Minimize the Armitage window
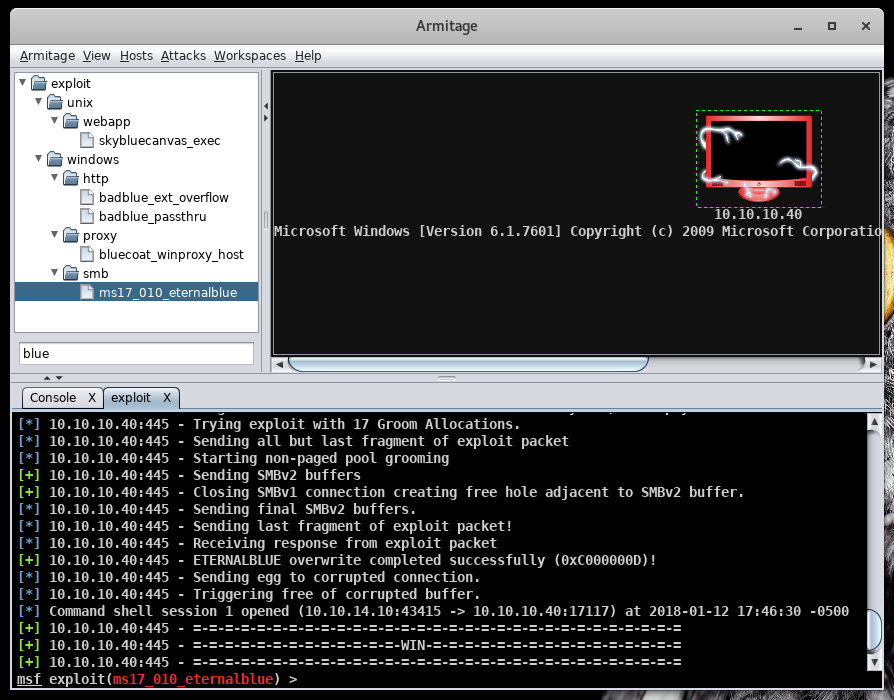894x700 pixels. (x=798, y=26)
